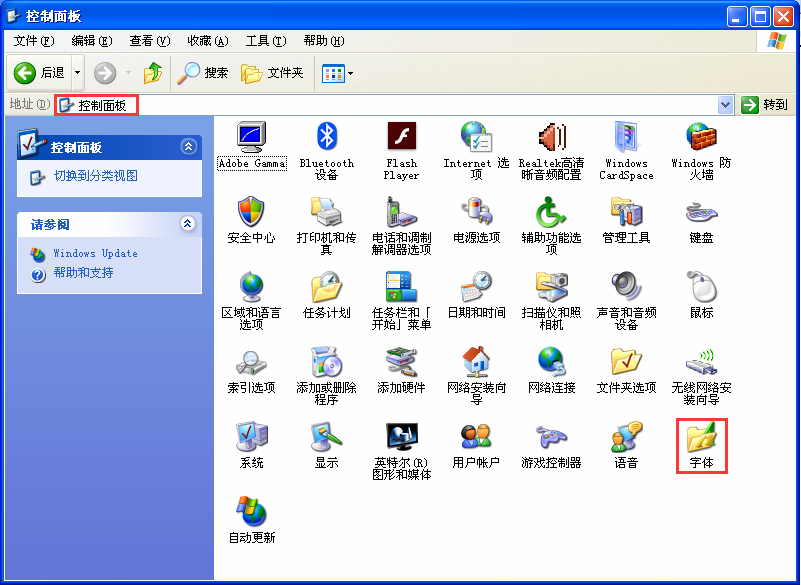Click the 搜索 toolbar button
The image size is (801, 585).
pos(202,73)
